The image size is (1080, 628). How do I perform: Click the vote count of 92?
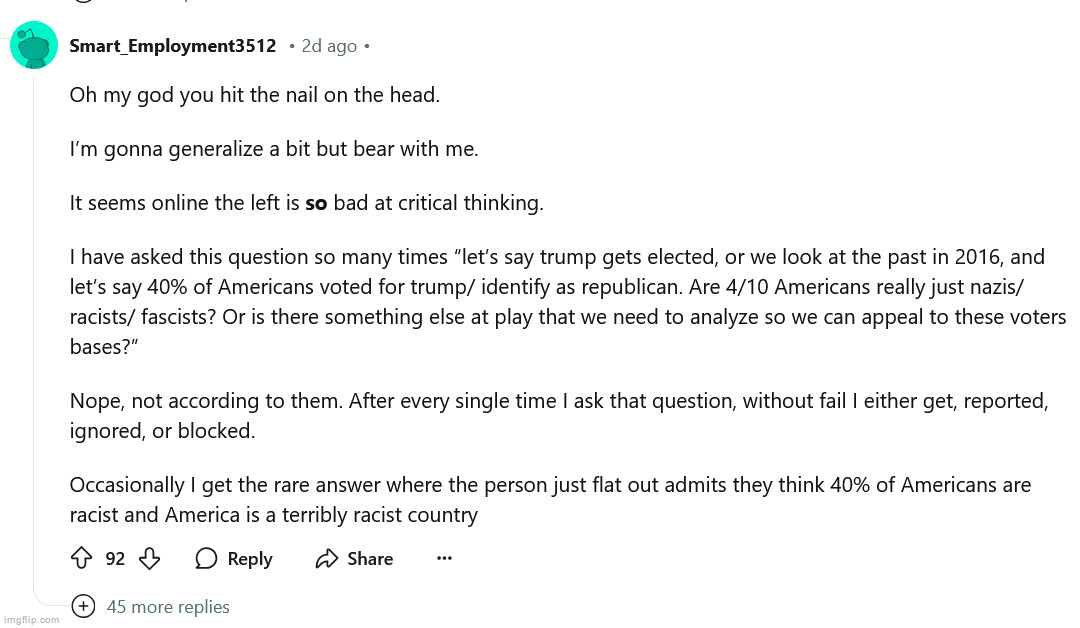click(x=115, y=558)
